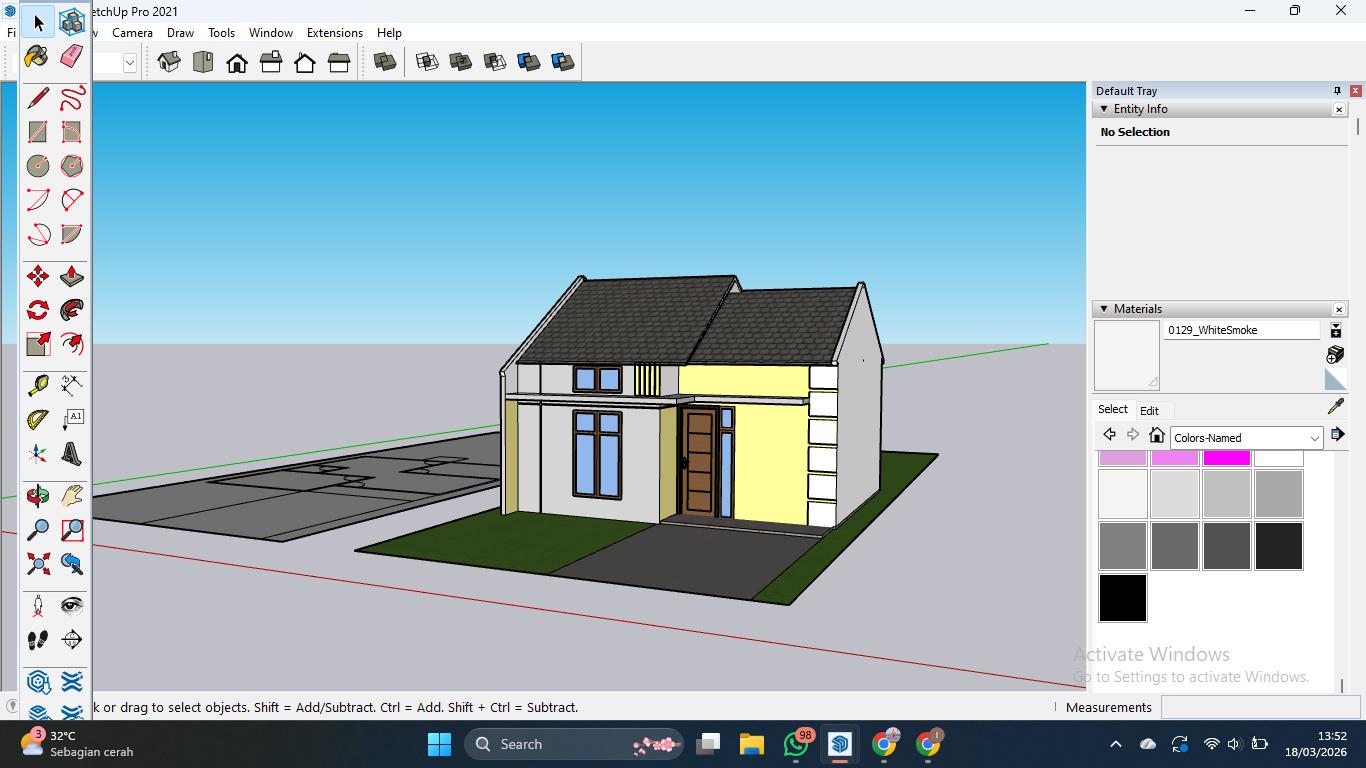Collapse the Entity Info panel

[1104, 109]
